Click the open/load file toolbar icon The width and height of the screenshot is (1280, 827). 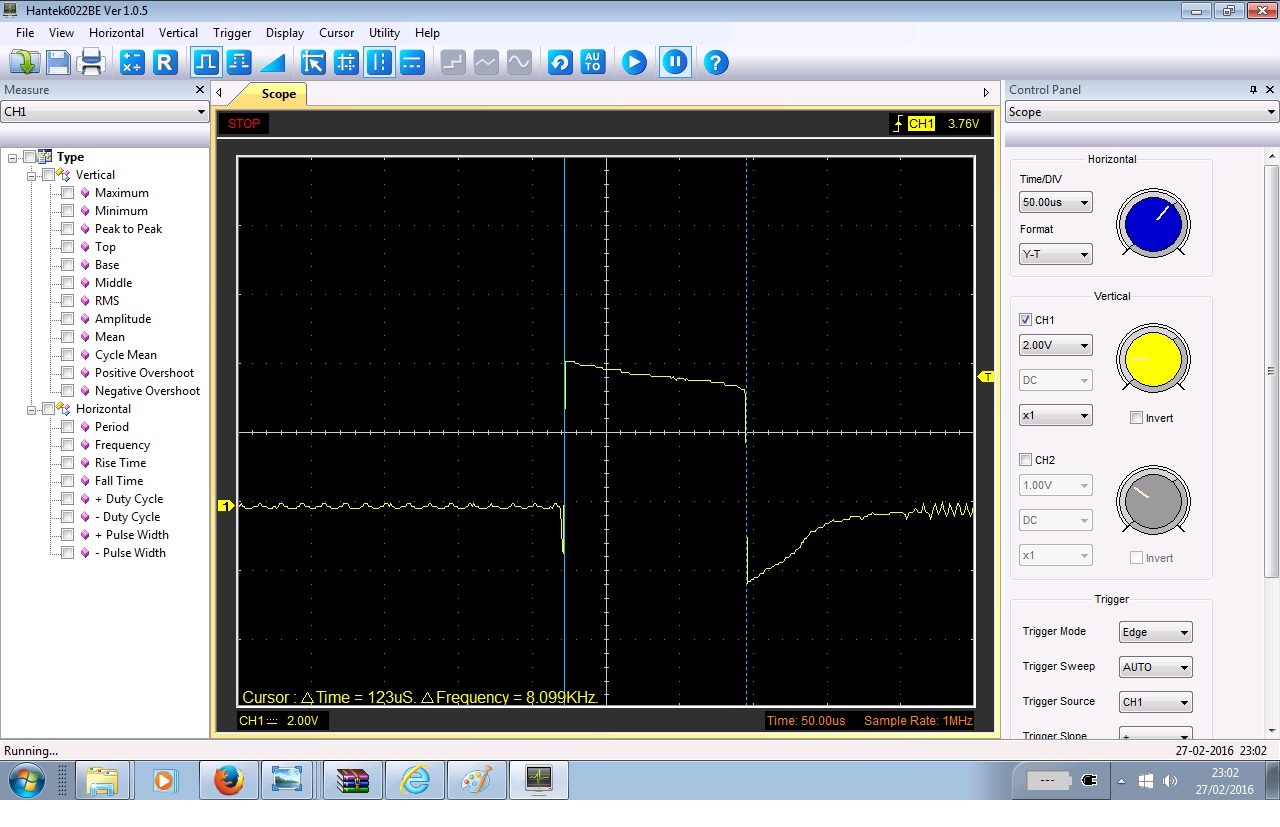tap(24, 62)
